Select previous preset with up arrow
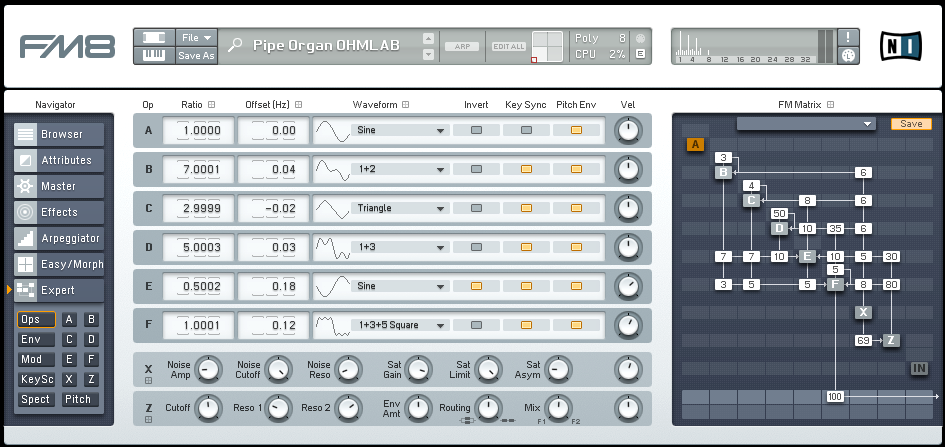The image size is (945, 447). 429,39
